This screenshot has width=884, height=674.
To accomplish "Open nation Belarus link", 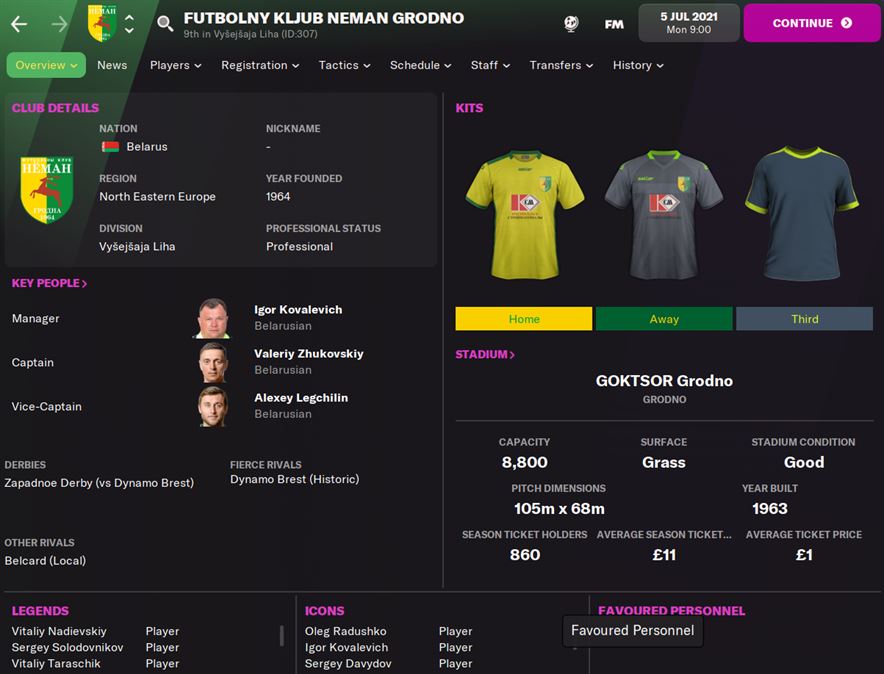I will (147, 147).
